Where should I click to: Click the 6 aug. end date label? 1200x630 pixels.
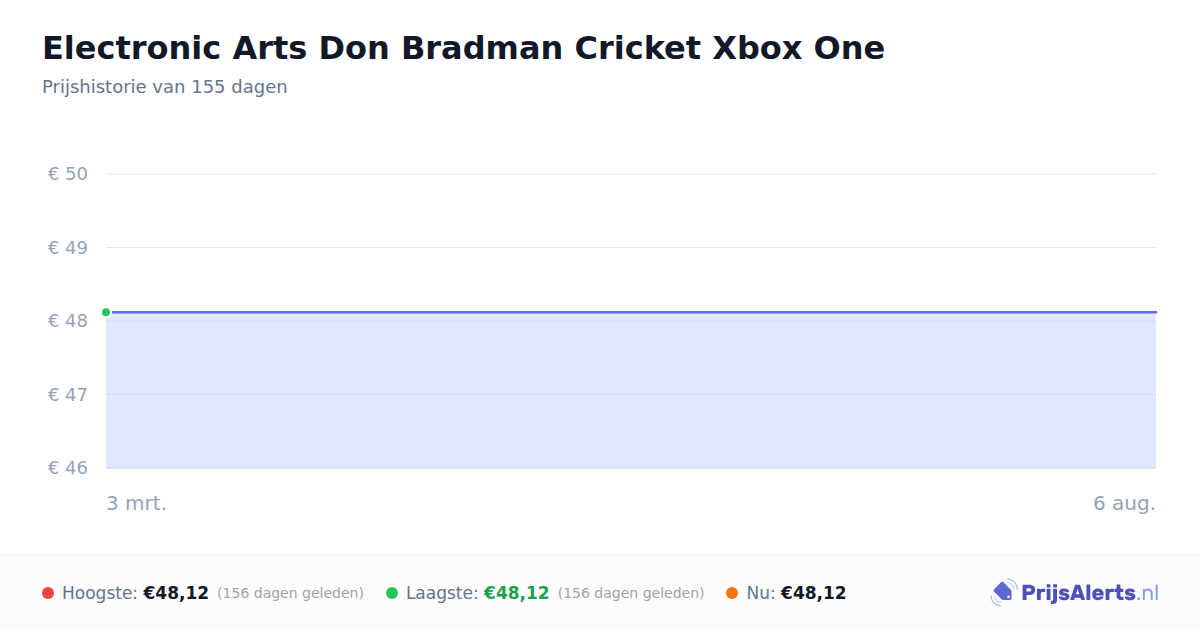1124,503
